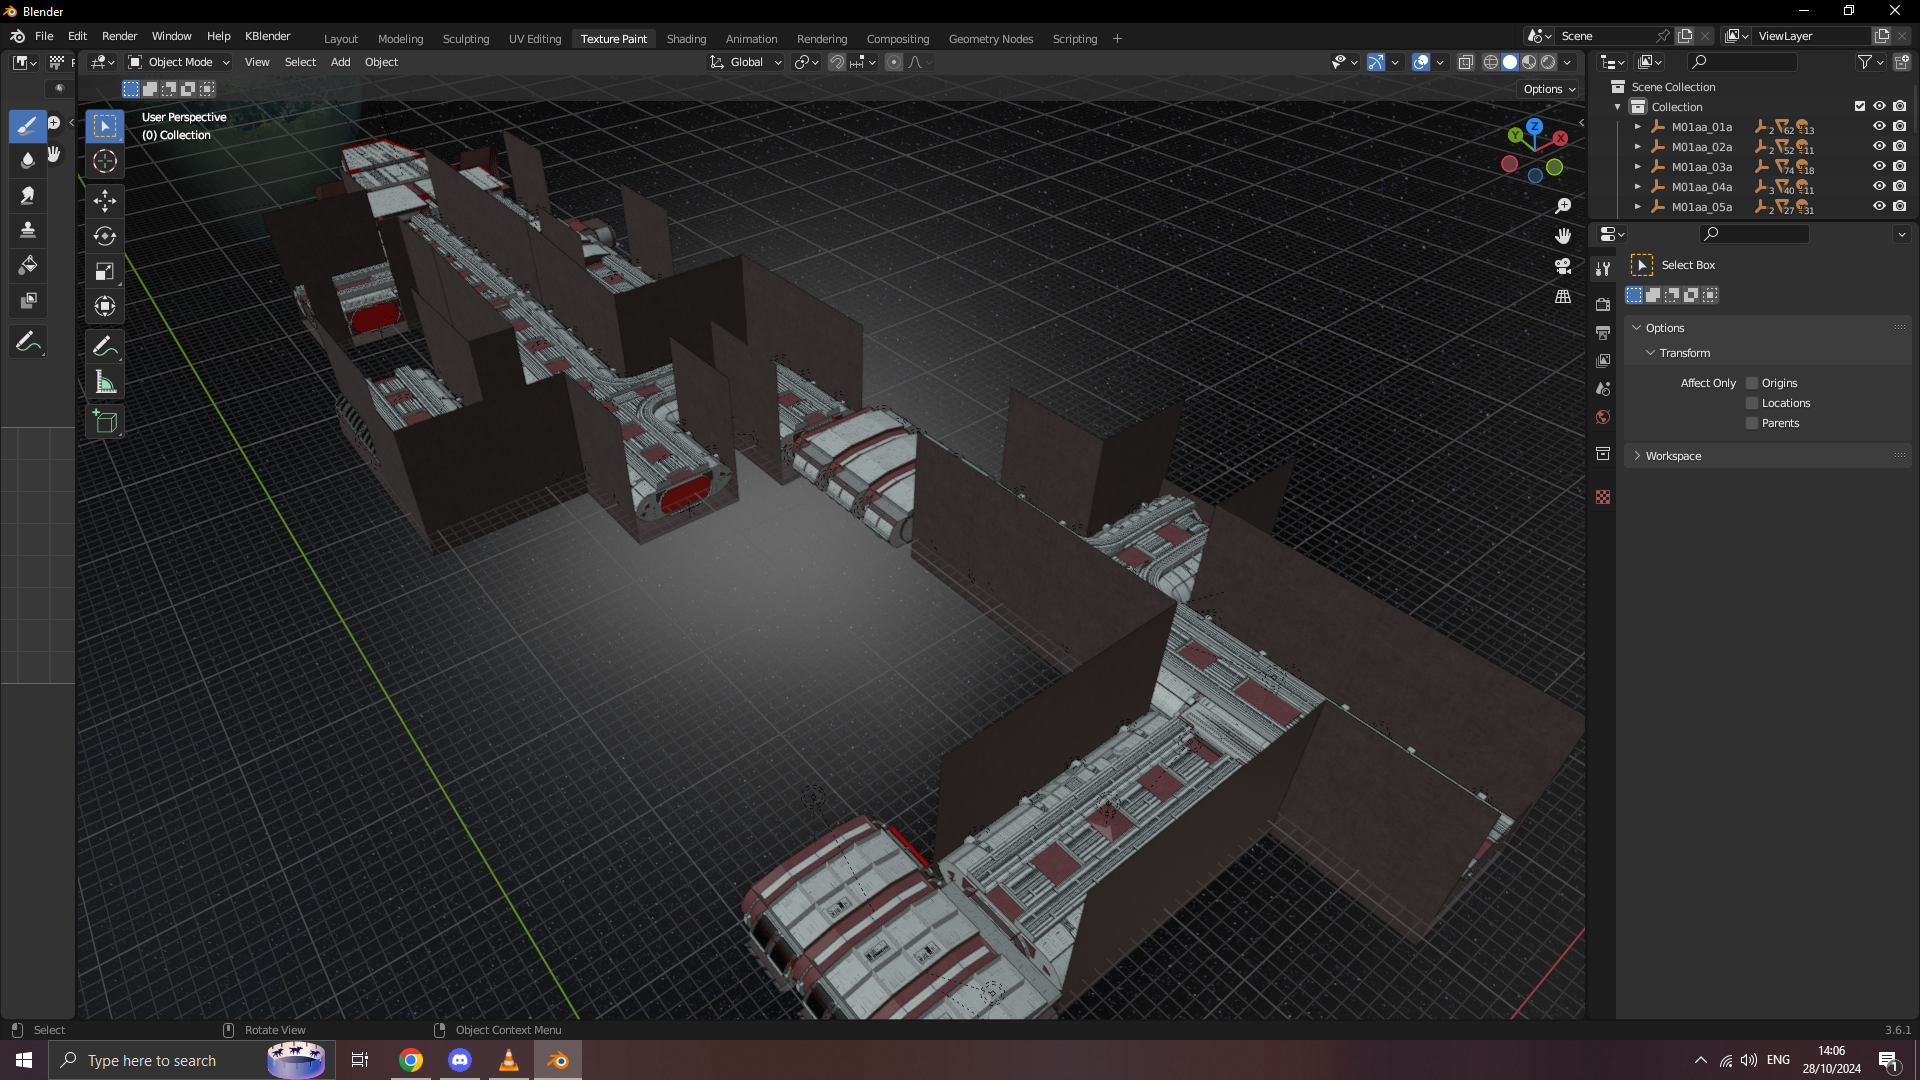Open the Object Mode dropdown
1920x1080 pixels.
(x=179, y=62)
